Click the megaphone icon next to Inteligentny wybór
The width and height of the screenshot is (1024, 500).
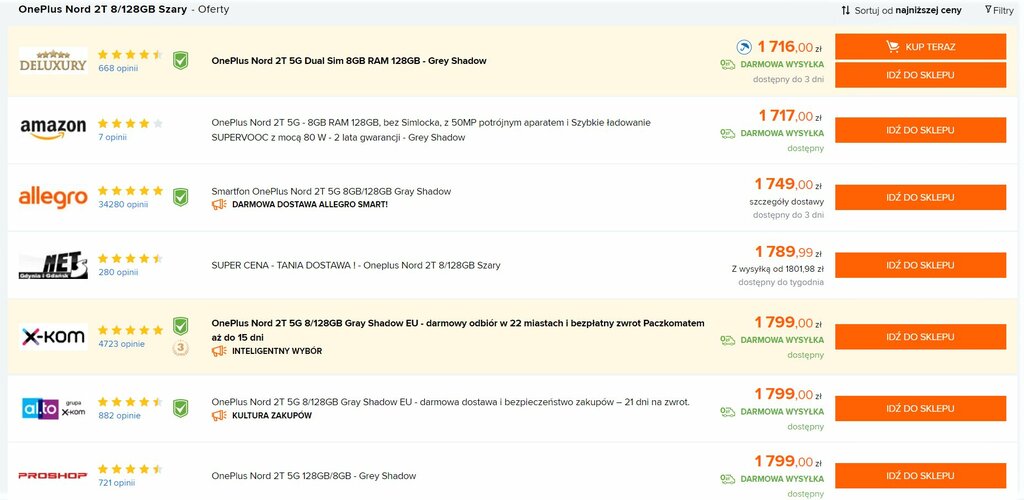(x=219, y=351)
